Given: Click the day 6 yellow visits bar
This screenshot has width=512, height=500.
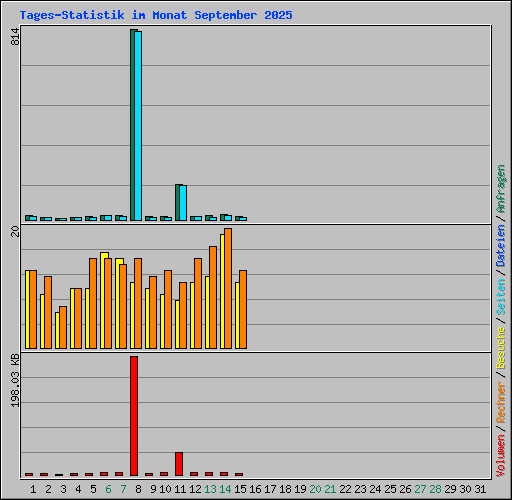Looking at the screenshot, I should click(x=102, y=300).
